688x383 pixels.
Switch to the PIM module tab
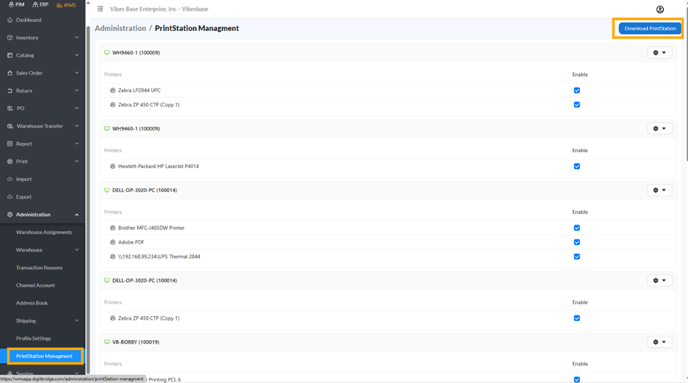coord(17,4)
